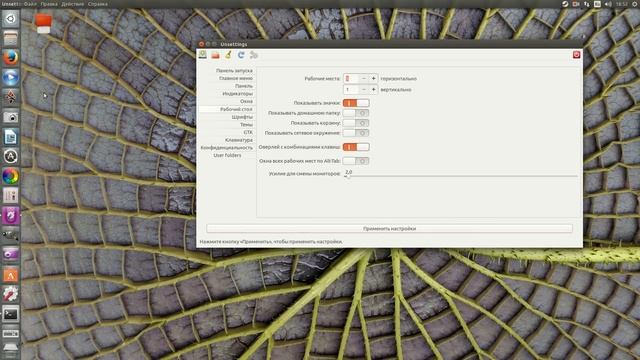The height and width of the screenshot is (360, 640).
Task: Open the 'Правка' menu
Action: pos(49,4)
